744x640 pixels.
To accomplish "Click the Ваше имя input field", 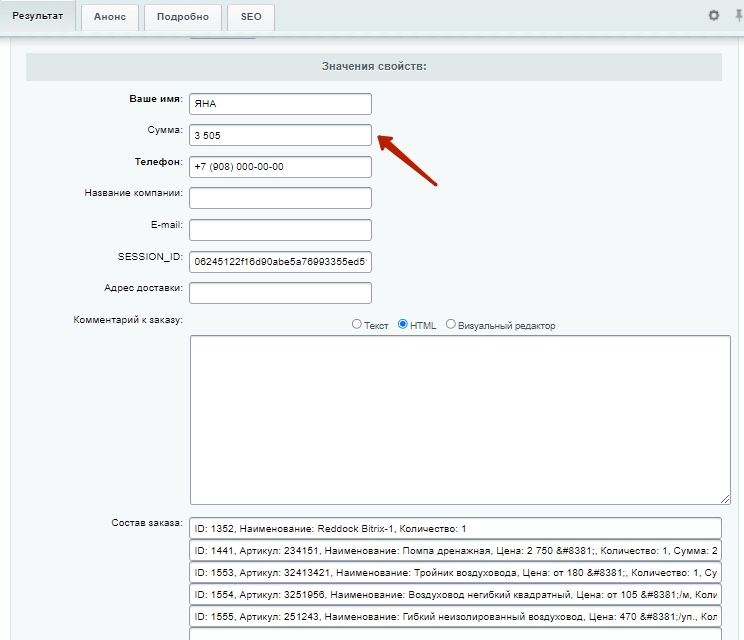I will click(x=280, y=104).
